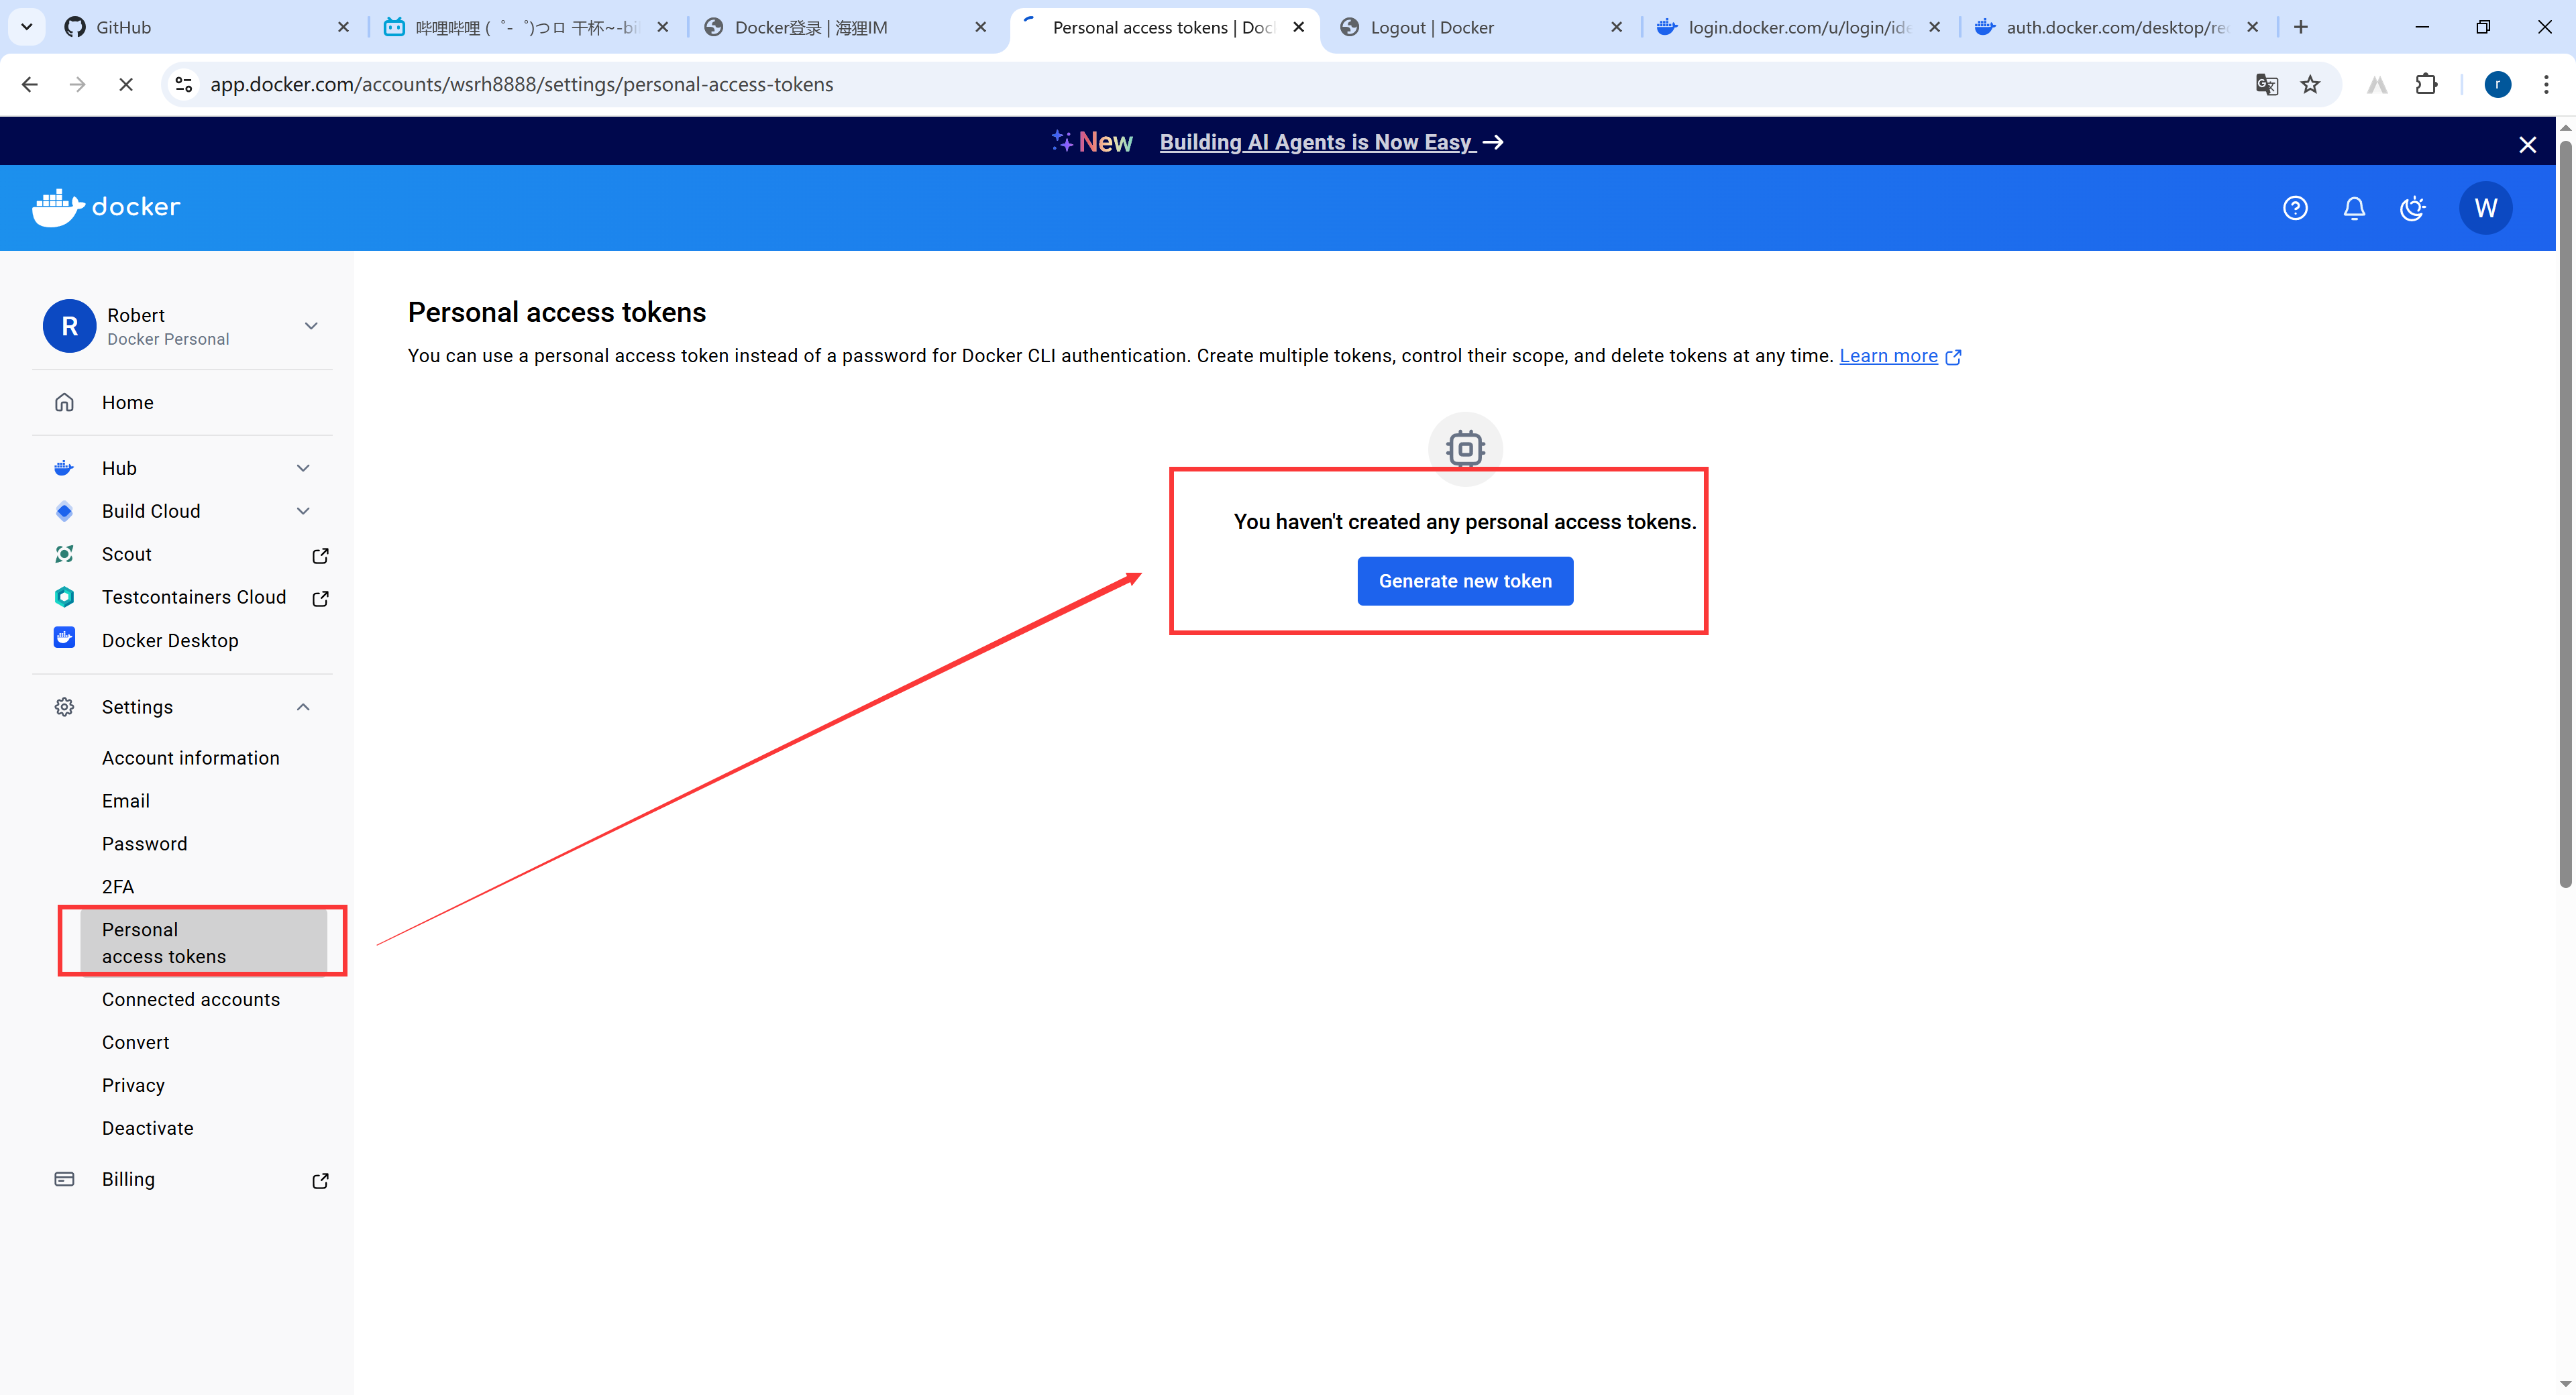Open the 2FA settings page
The image size is (2576, 1395).
[x=118, y=887]
